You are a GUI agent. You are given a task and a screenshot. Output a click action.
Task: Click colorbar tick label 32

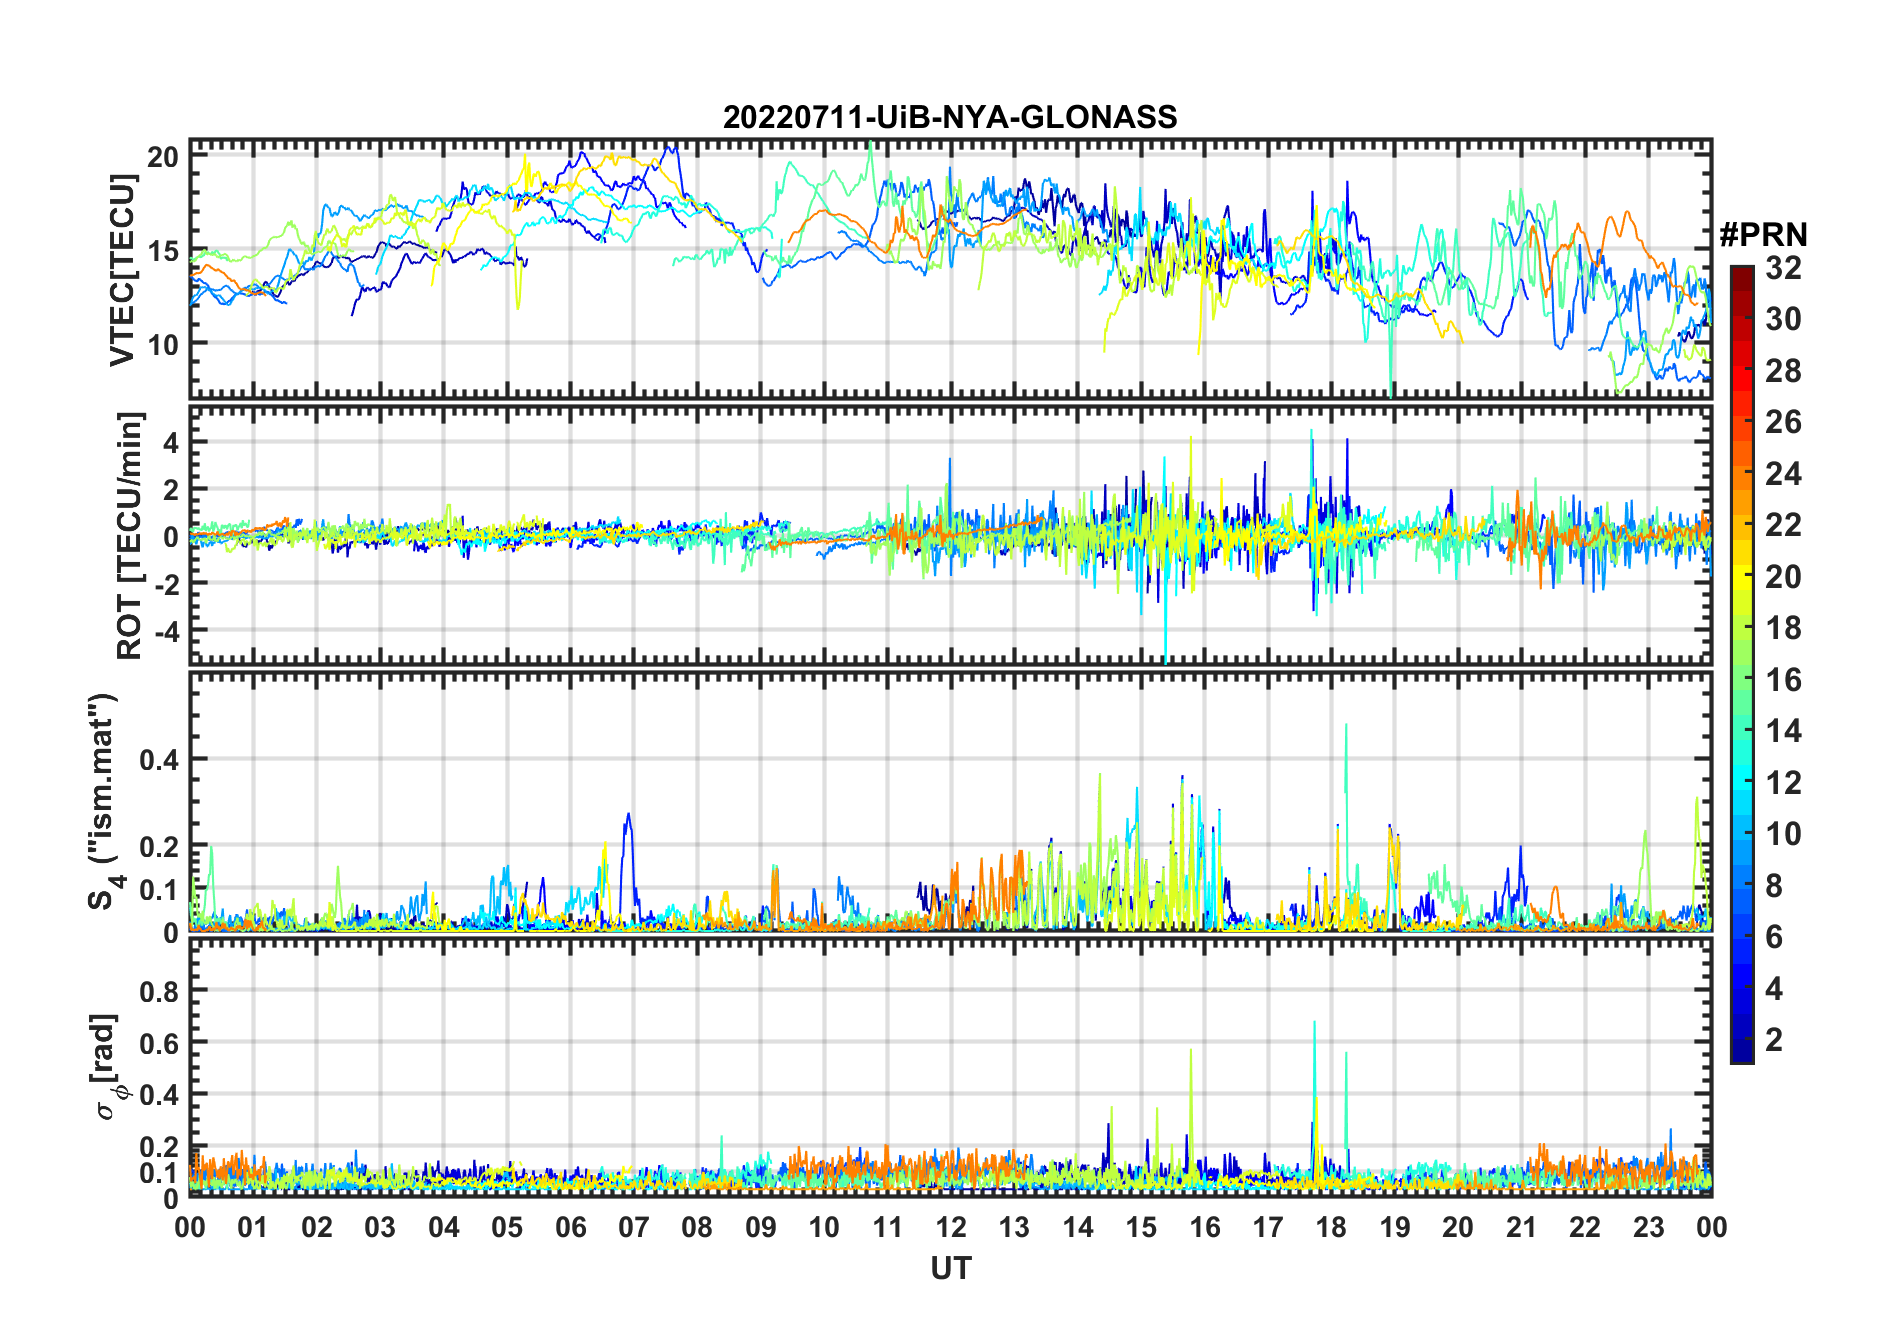point(1783,268)
